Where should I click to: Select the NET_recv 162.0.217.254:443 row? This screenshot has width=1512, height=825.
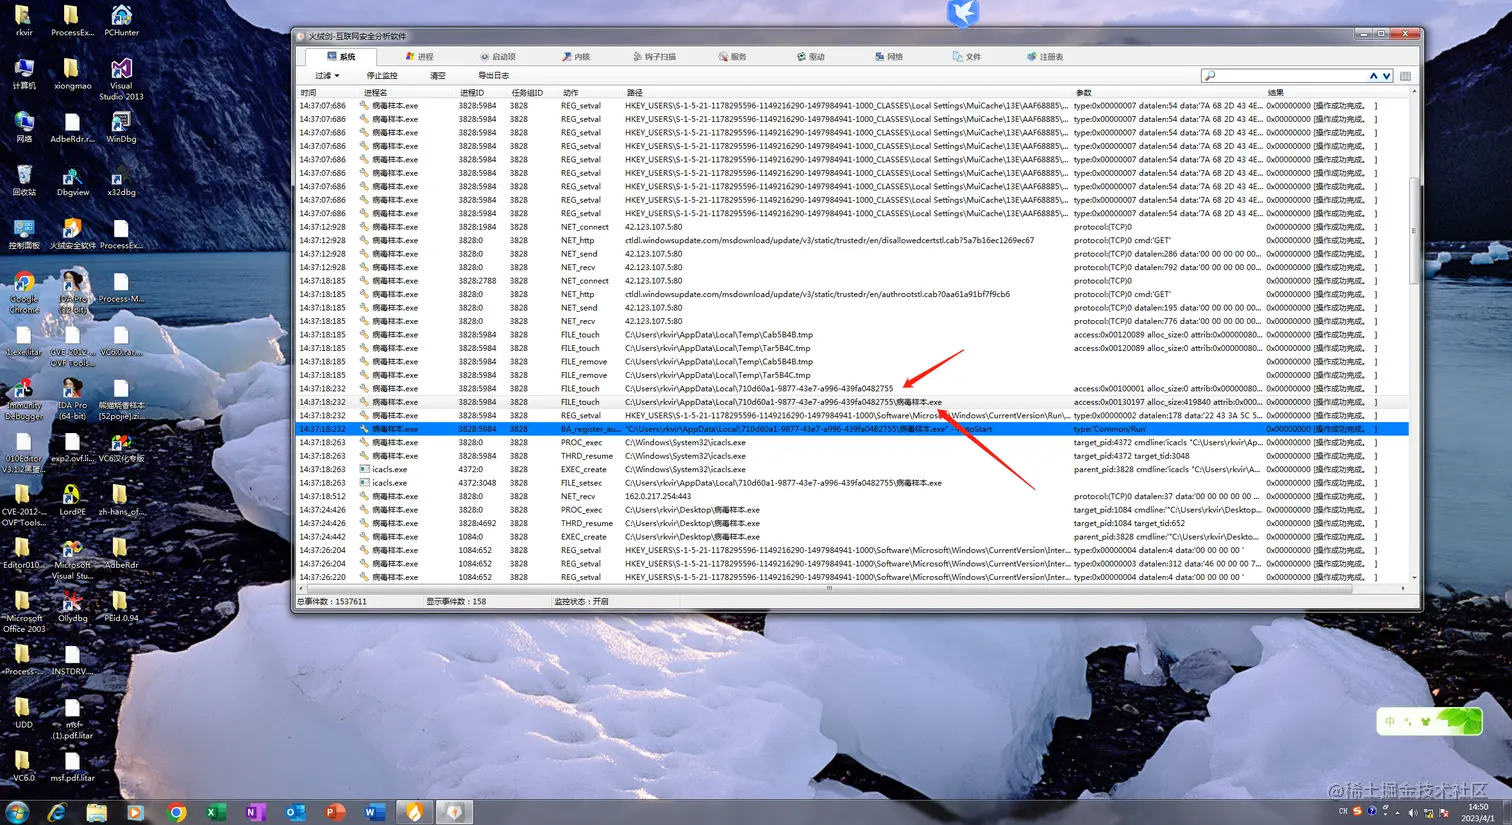[x=853, y=497]
